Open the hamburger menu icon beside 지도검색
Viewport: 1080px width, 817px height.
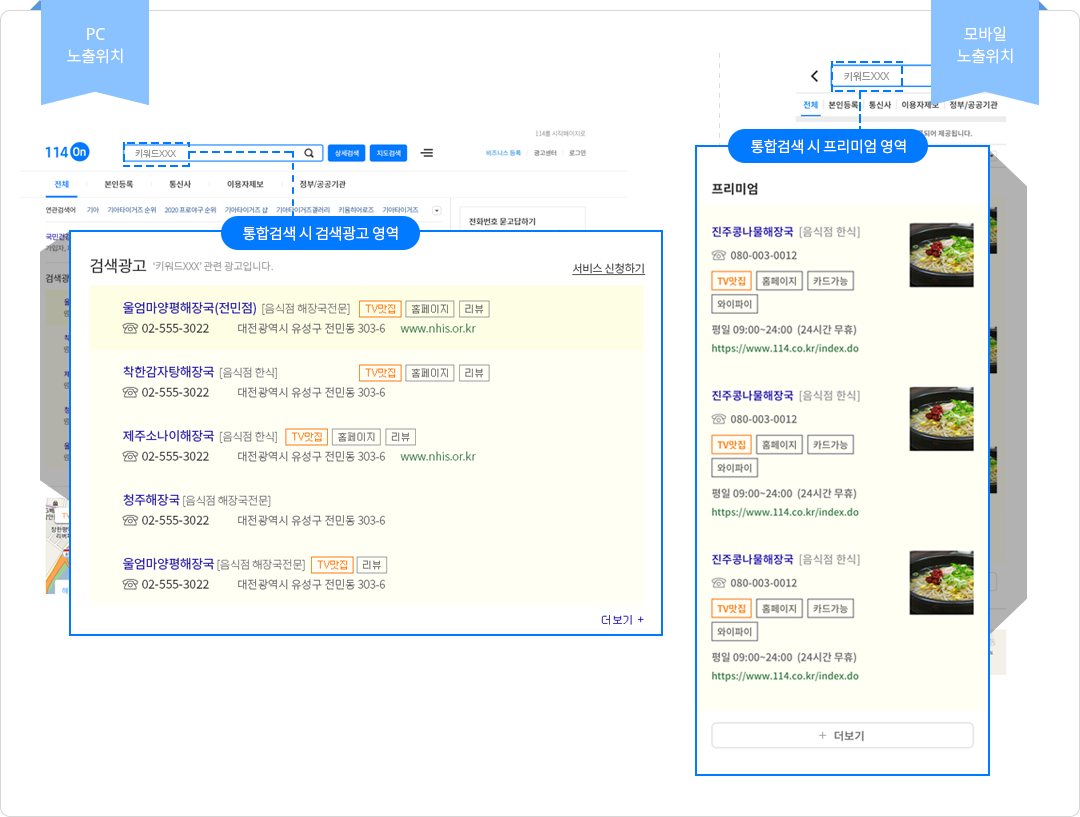[x=427, y=153]
